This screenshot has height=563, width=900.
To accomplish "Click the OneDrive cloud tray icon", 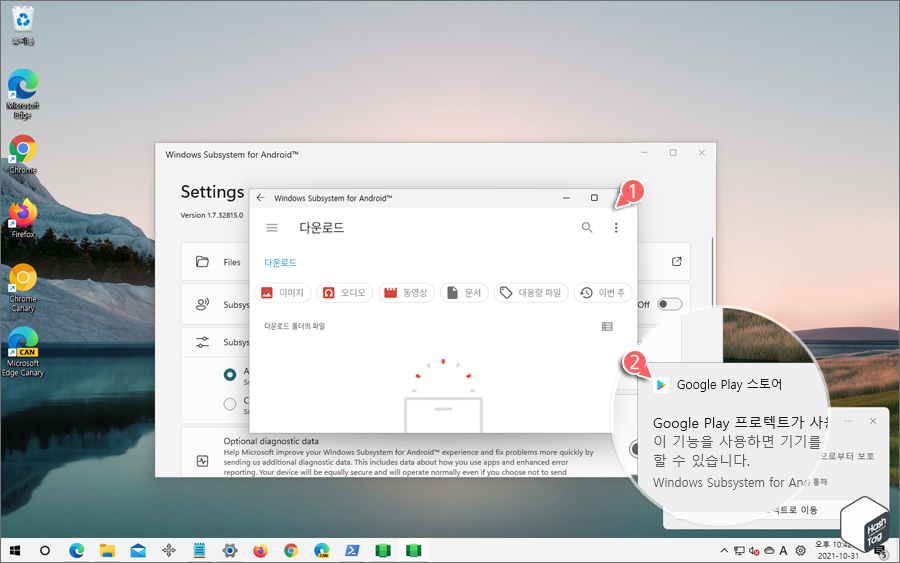I will click(769, 551).
